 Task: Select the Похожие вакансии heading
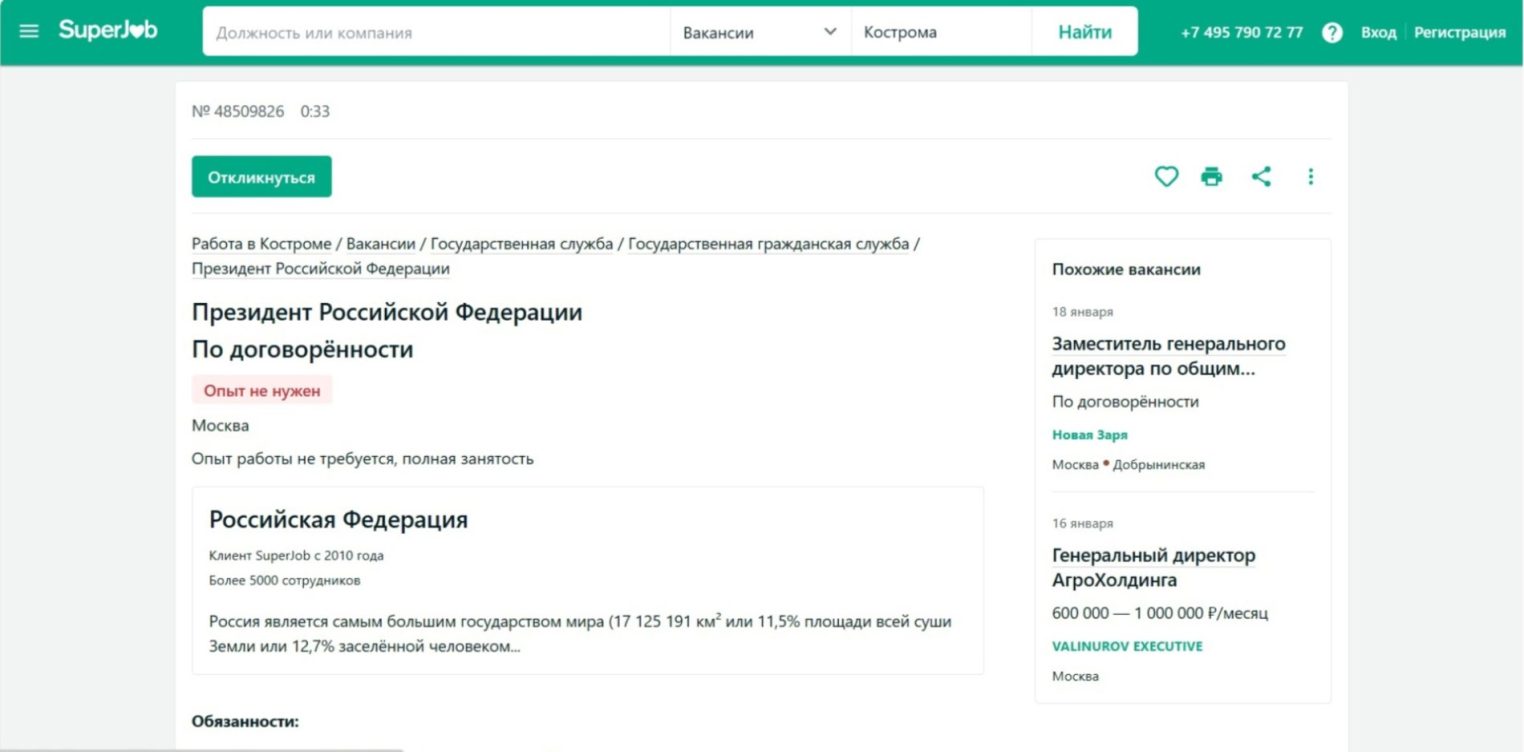[1126, 269]
